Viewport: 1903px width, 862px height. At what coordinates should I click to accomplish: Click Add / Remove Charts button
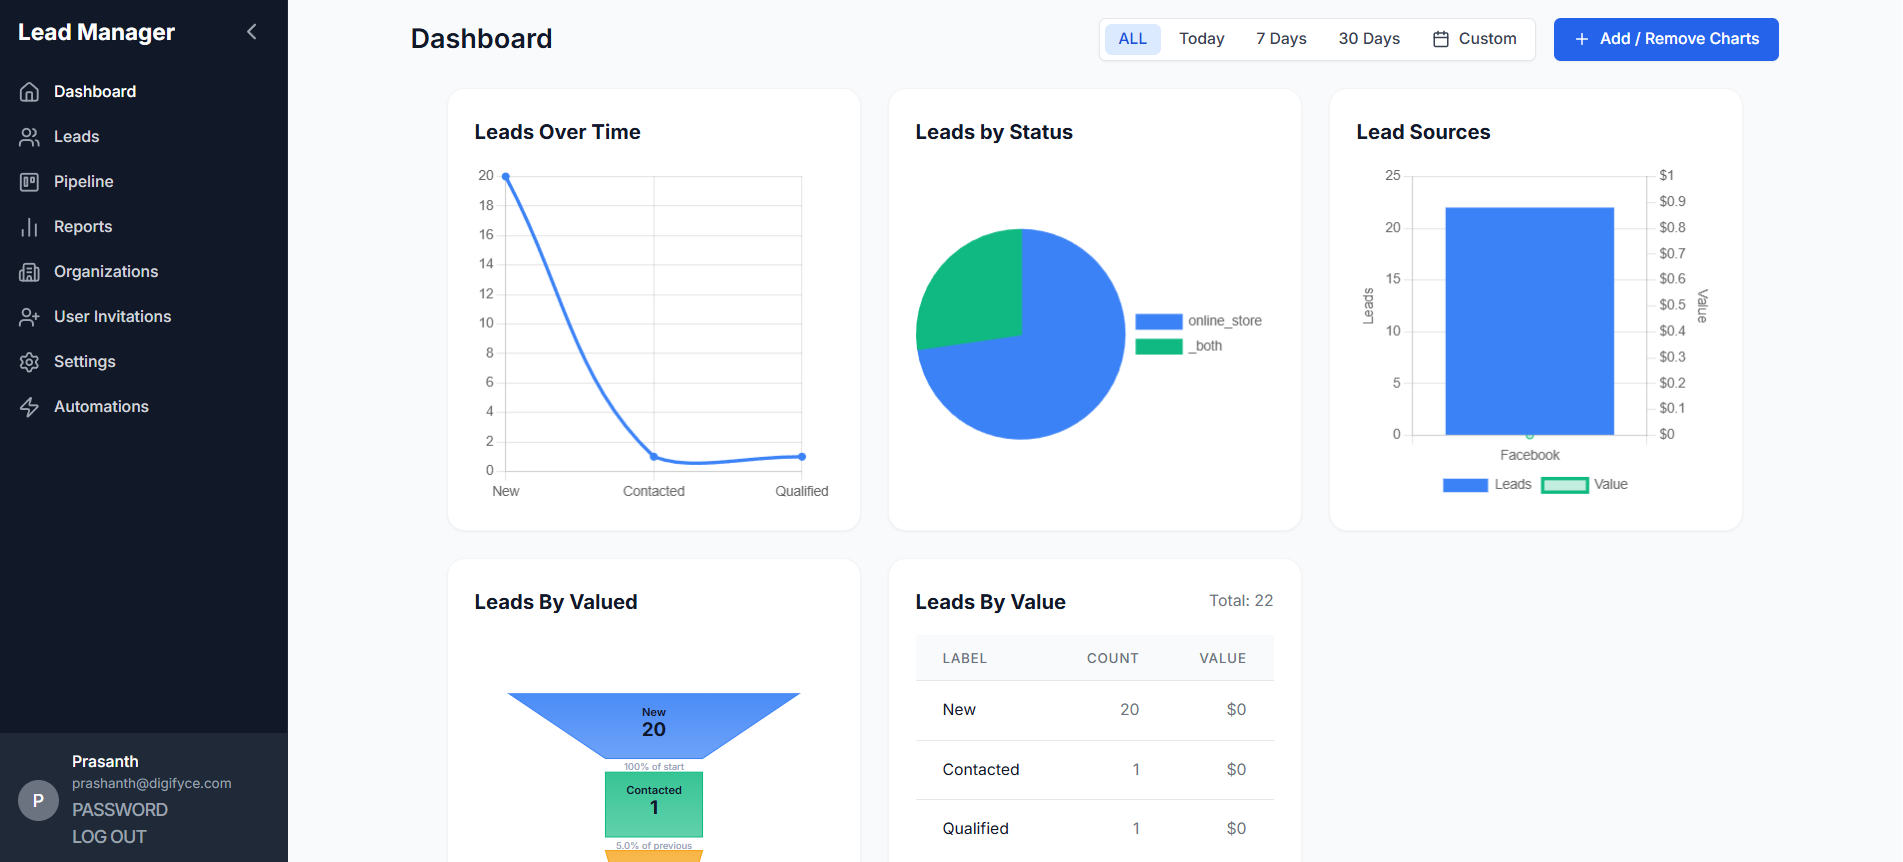pyautogui.click(x=1665, y=39)
